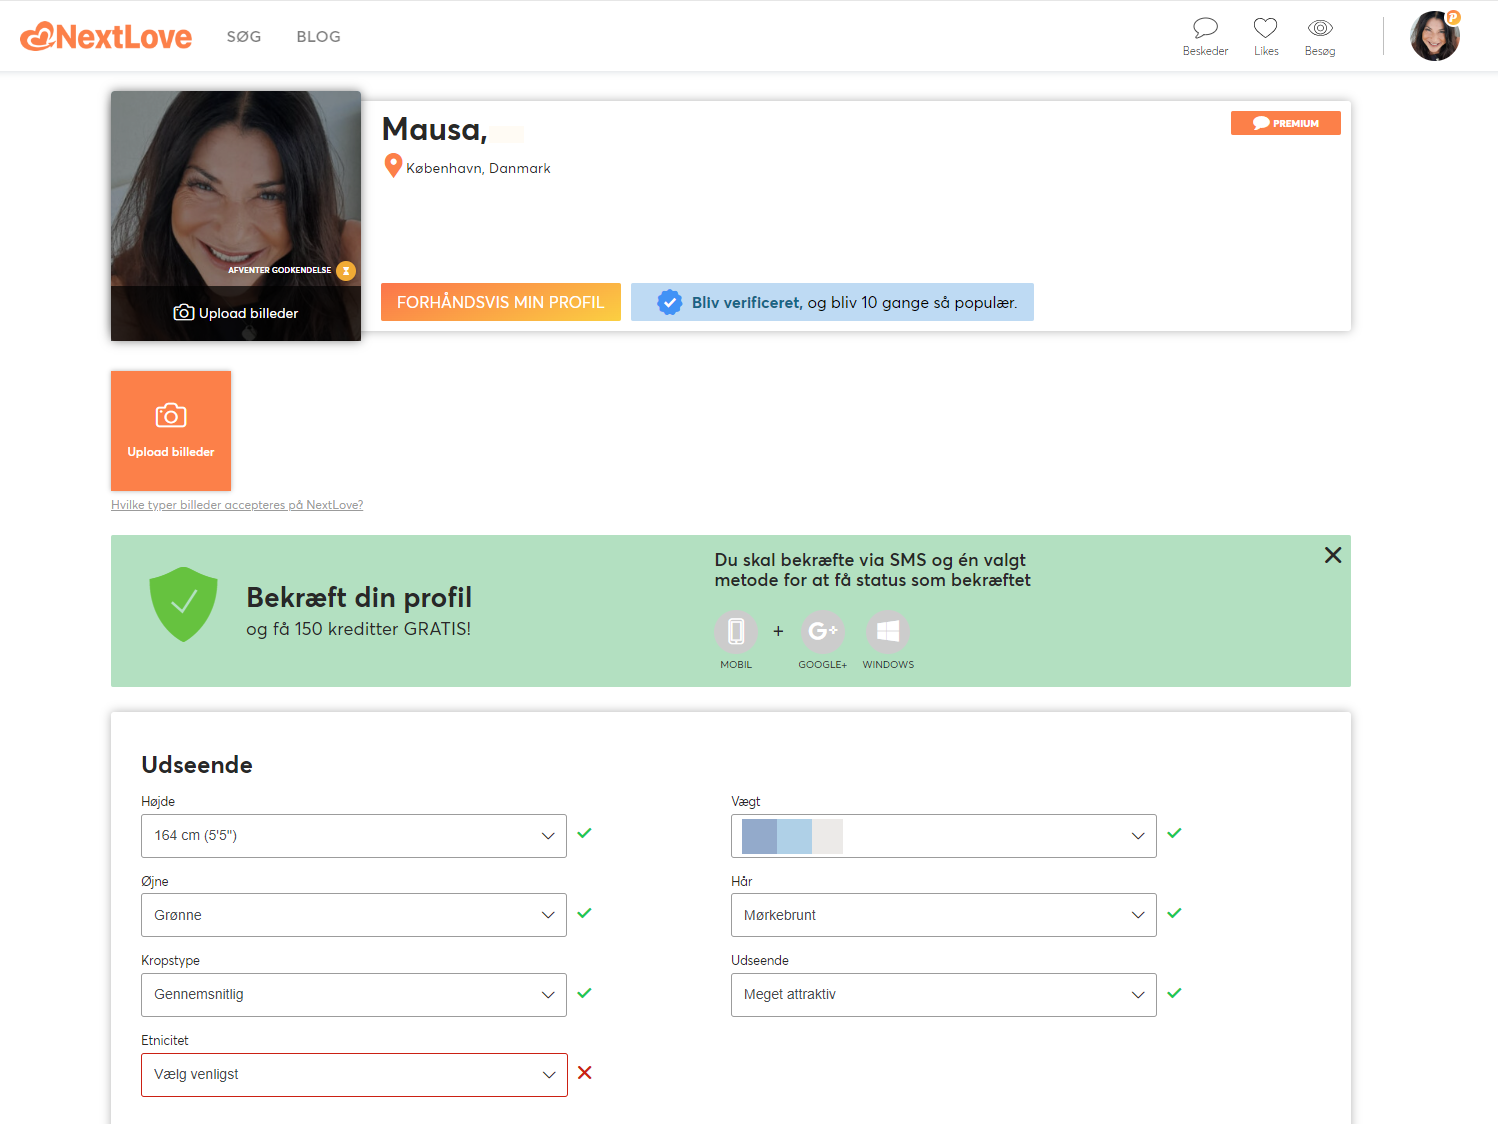Open the user avatar menu in header
Viewport: 1498px width, 1124px height.
click(1435, 36)
